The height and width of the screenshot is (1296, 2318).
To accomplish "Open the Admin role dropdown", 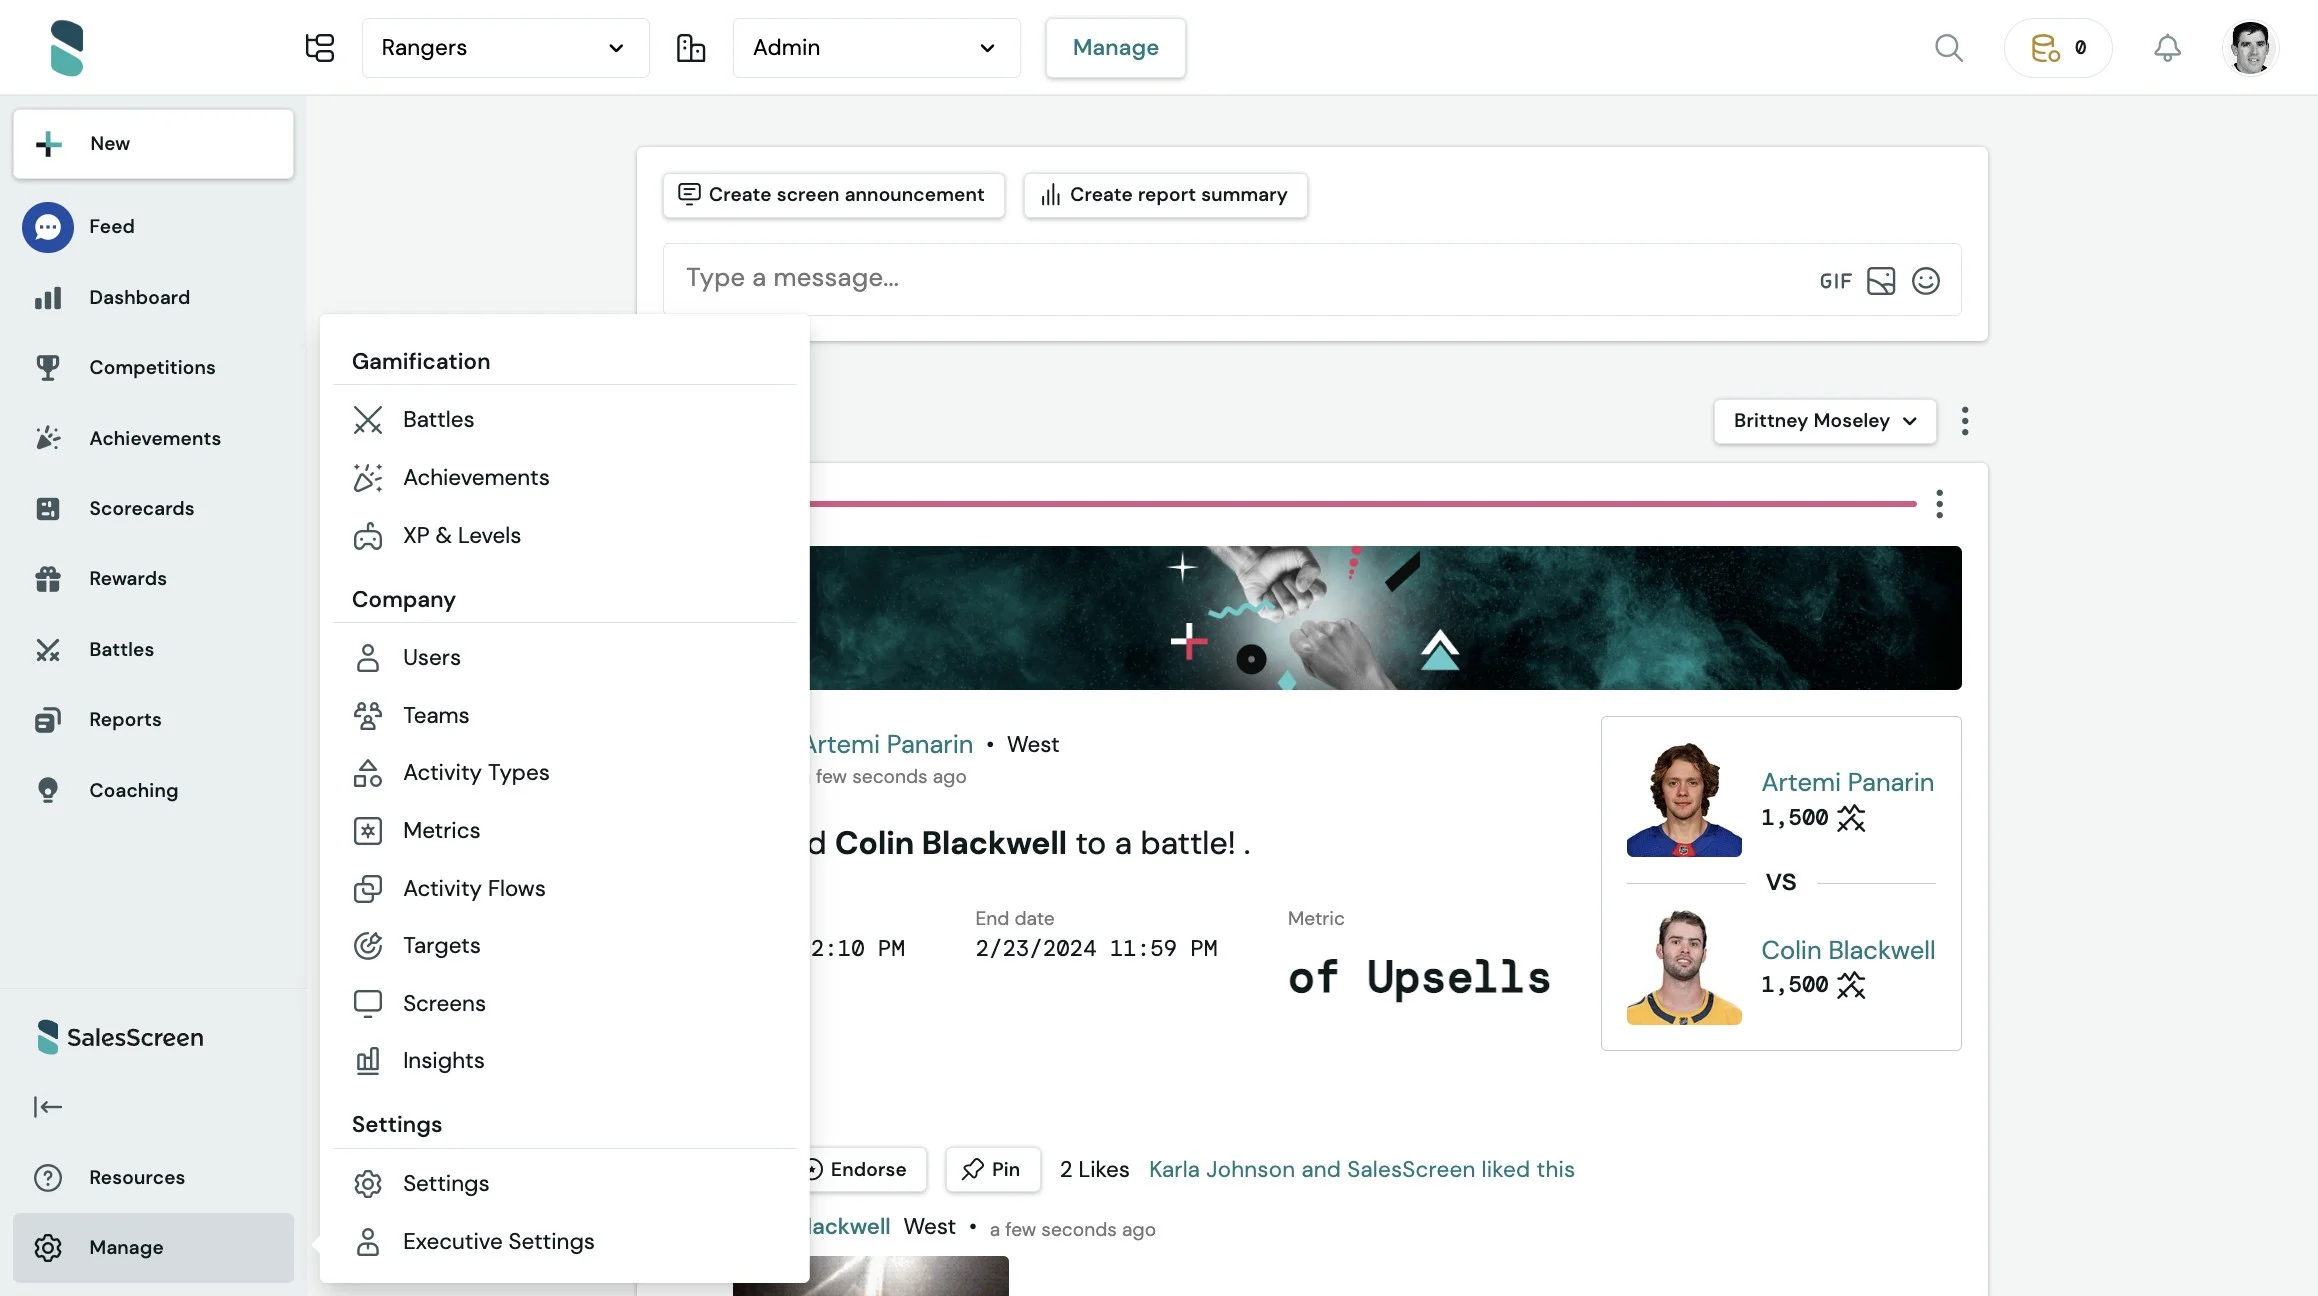I will click(876, 47).
